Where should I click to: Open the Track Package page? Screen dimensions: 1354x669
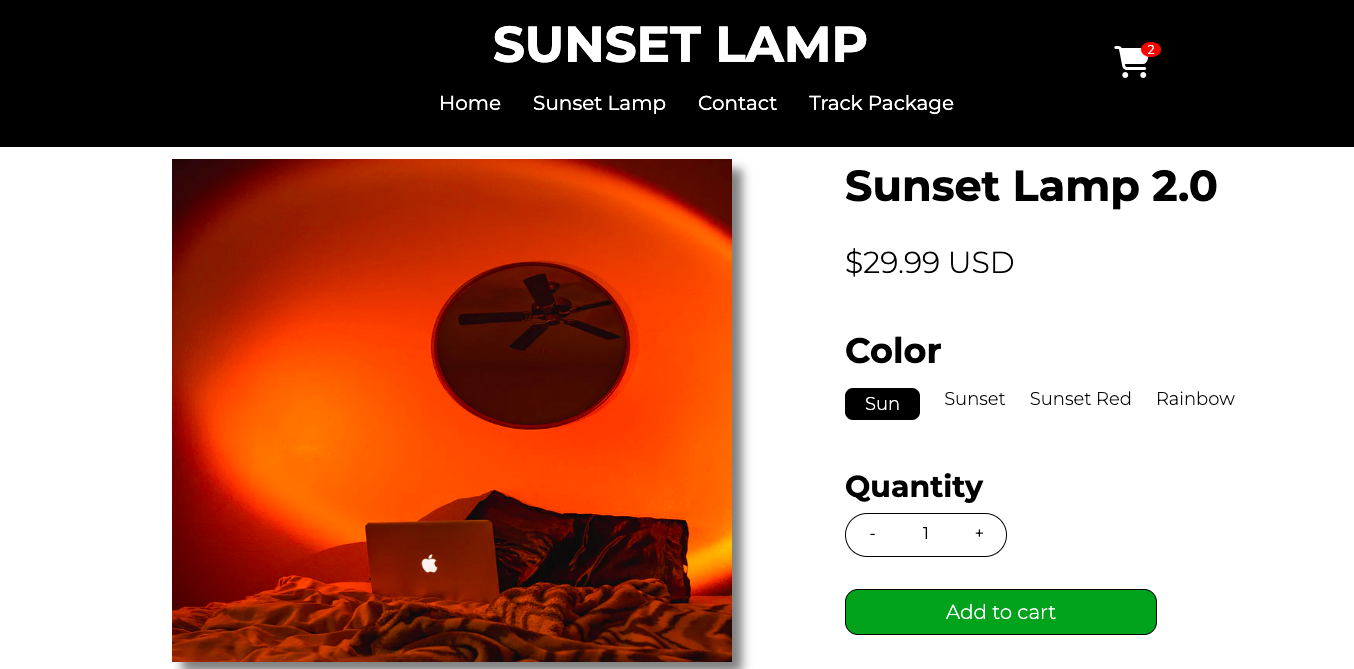[x=881, y=103]
